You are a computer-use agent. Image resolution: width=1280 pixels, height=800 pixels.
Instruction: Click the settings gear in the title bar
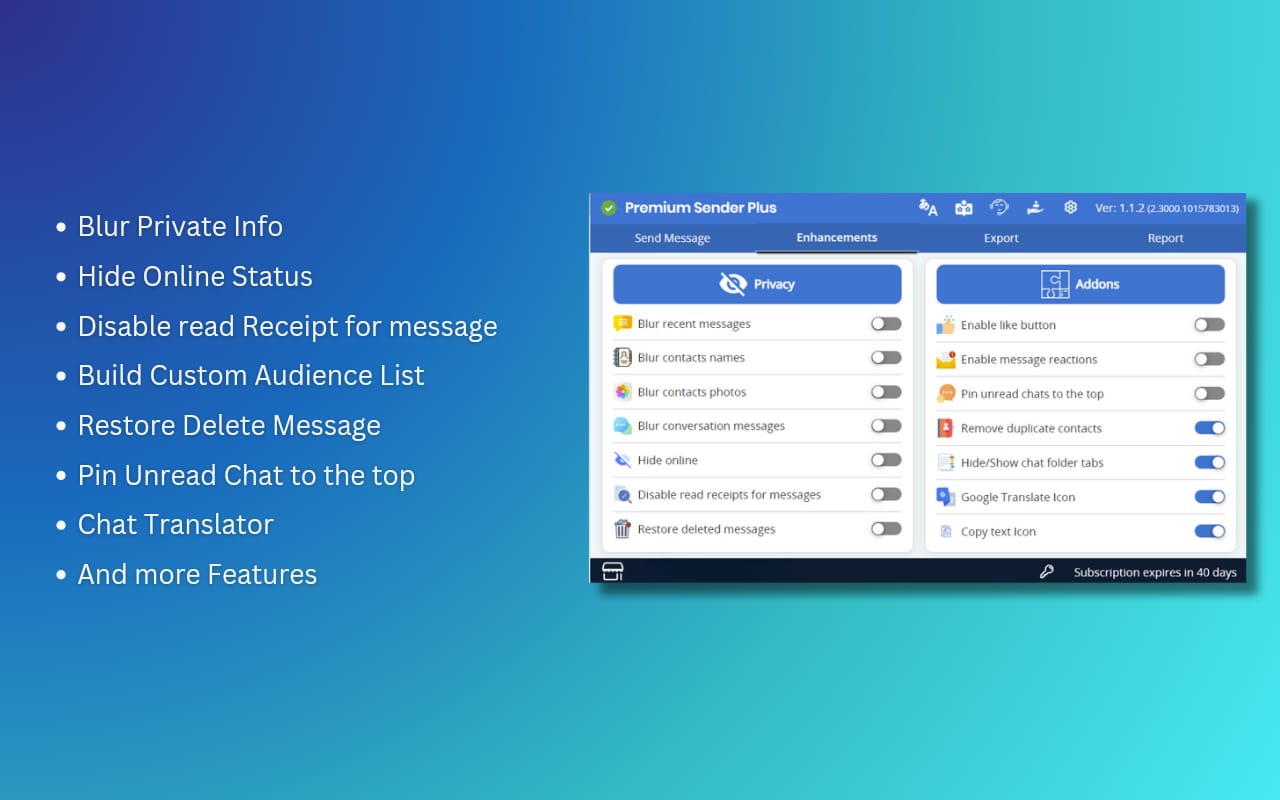coord(1070,207)
